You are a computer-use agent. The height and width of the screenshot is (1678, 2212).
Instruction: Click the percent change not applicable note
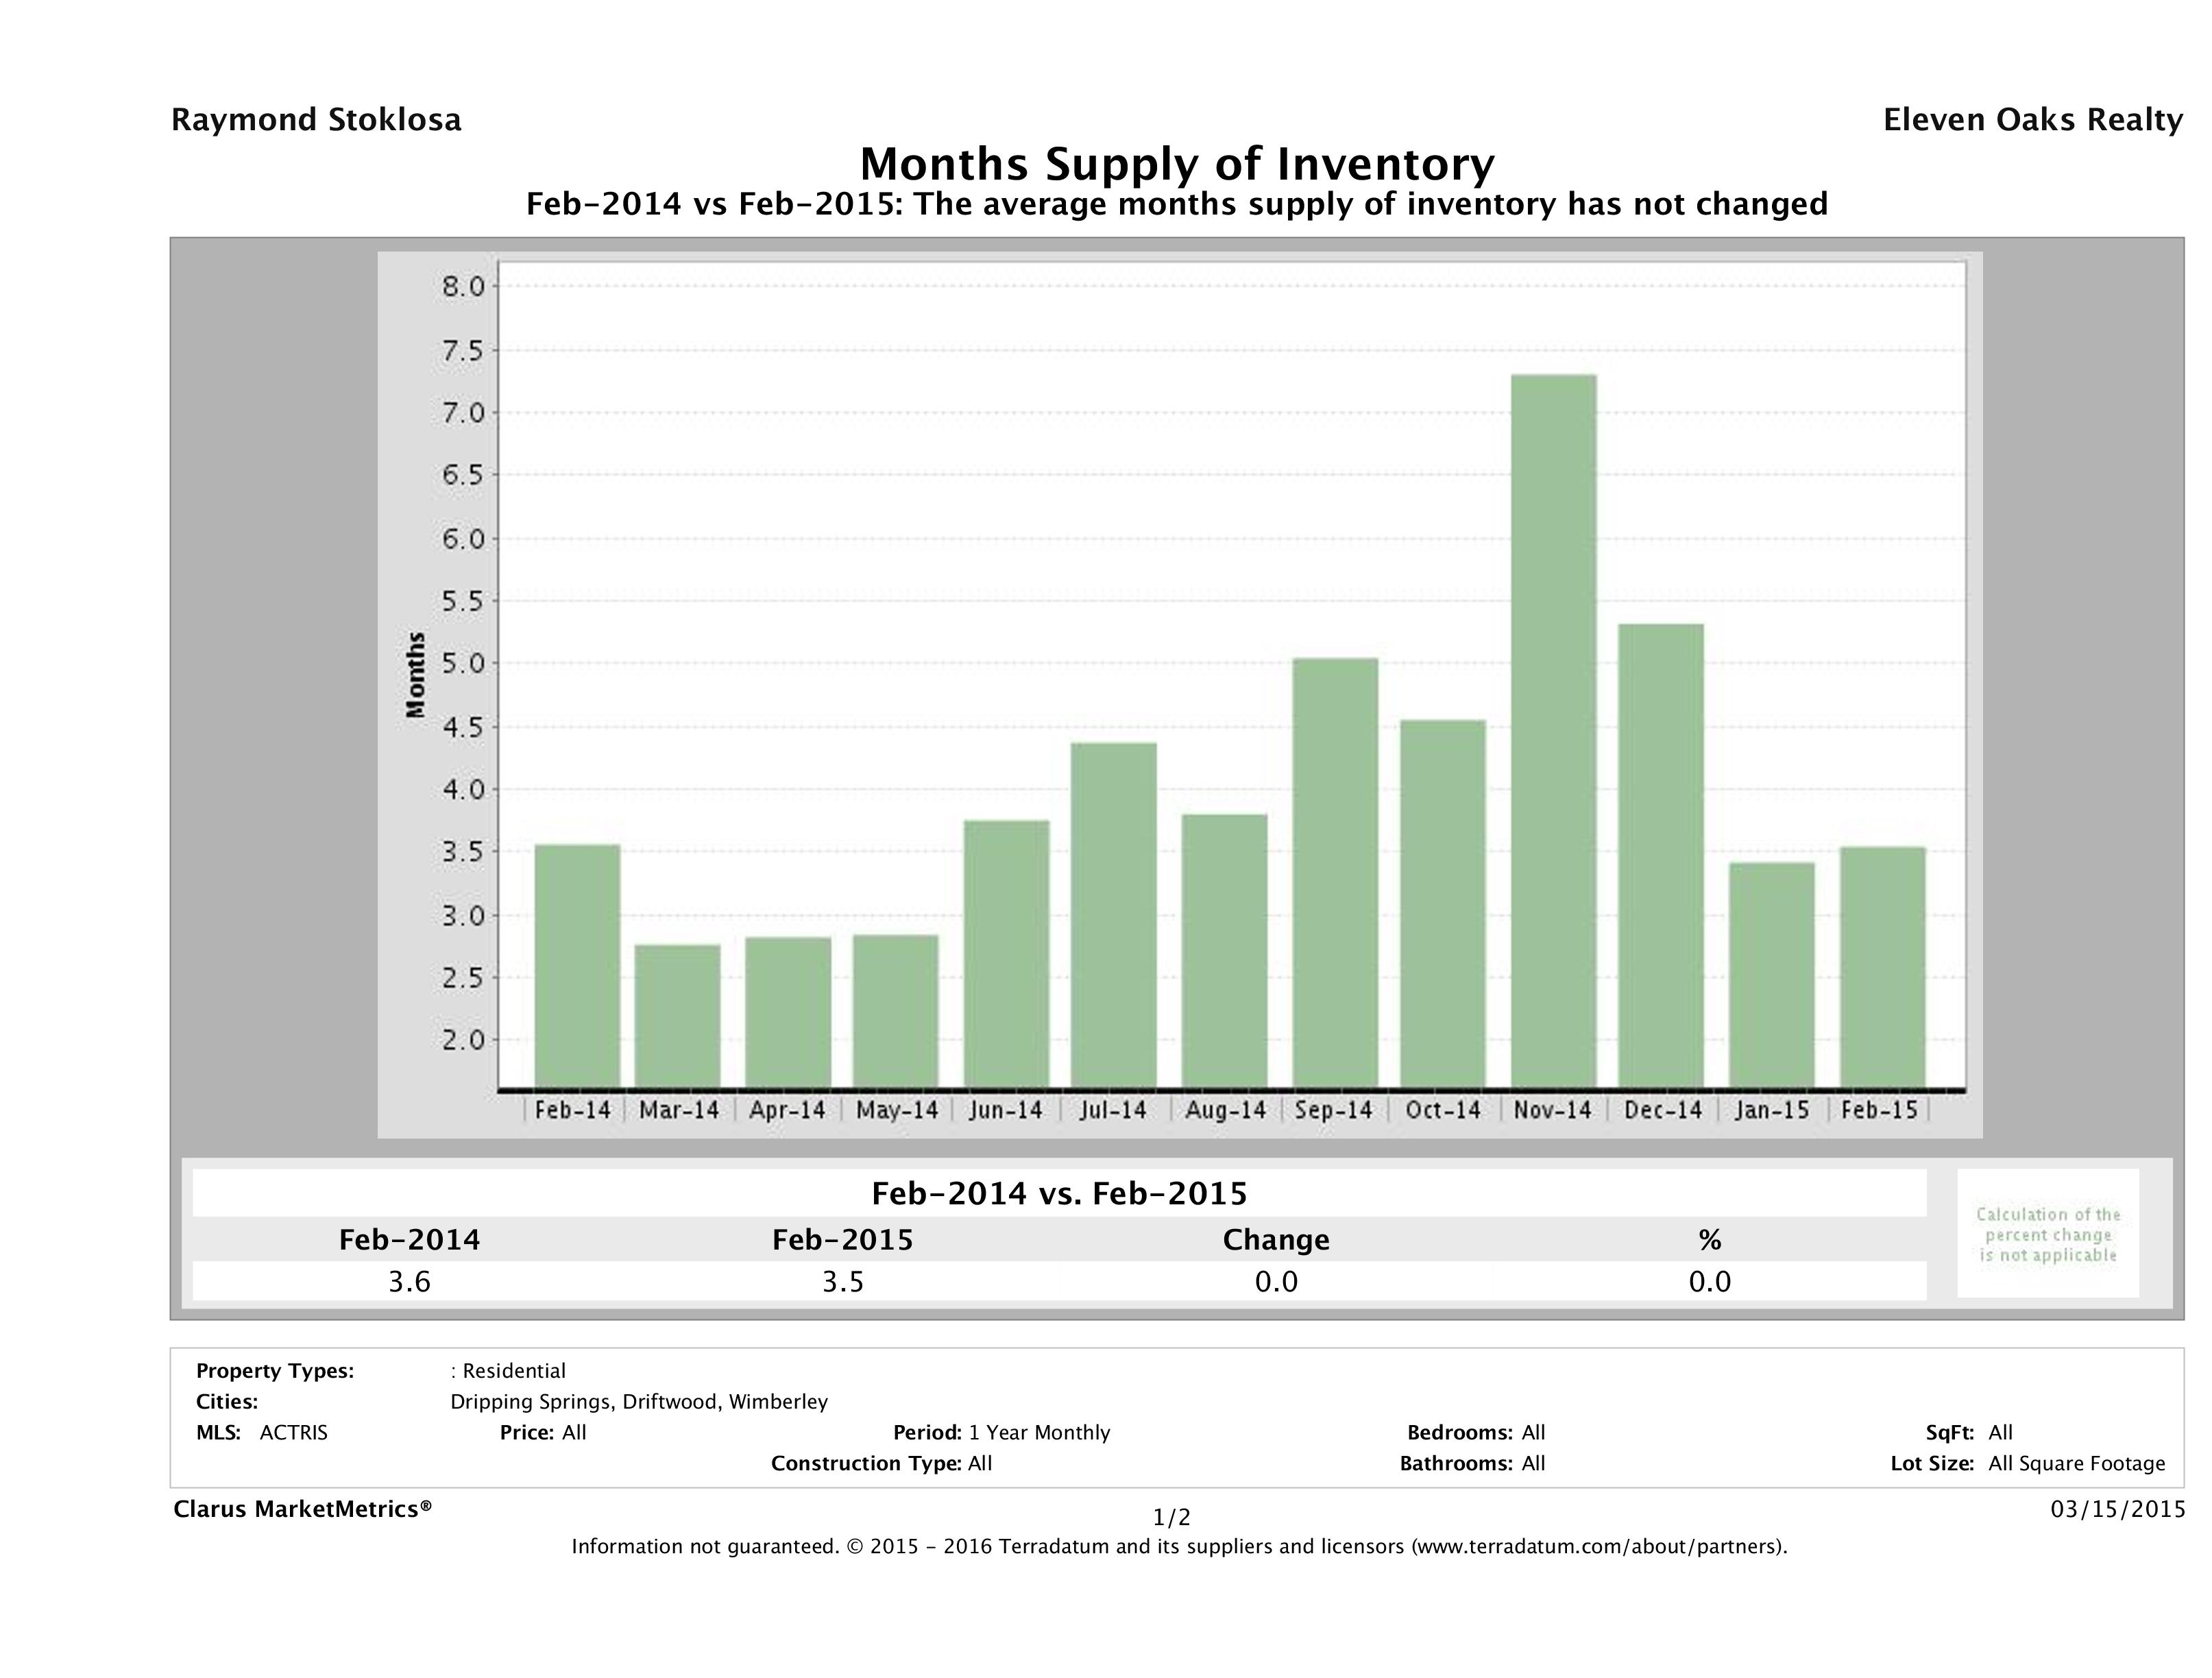click(x=2048, y=1235)
